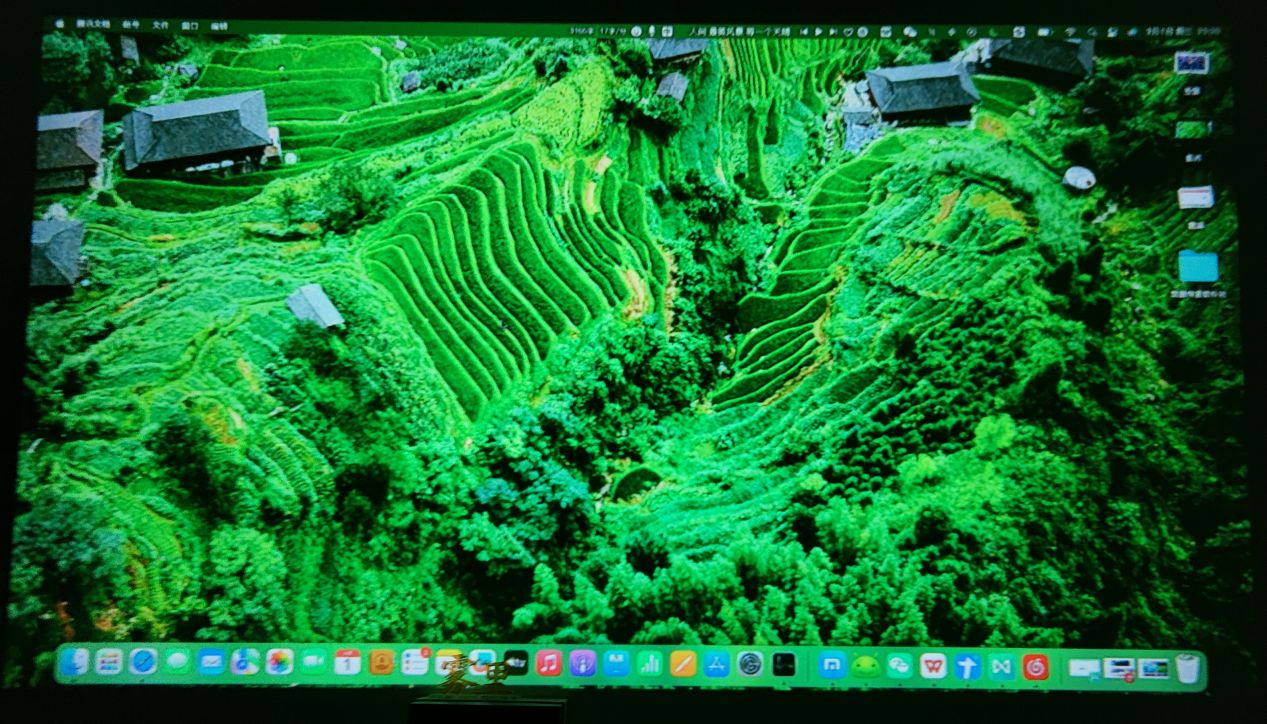The height and width of the screenshot is (724, 1267).
Task: Launch Pages from the Dock
Action: 683,663
